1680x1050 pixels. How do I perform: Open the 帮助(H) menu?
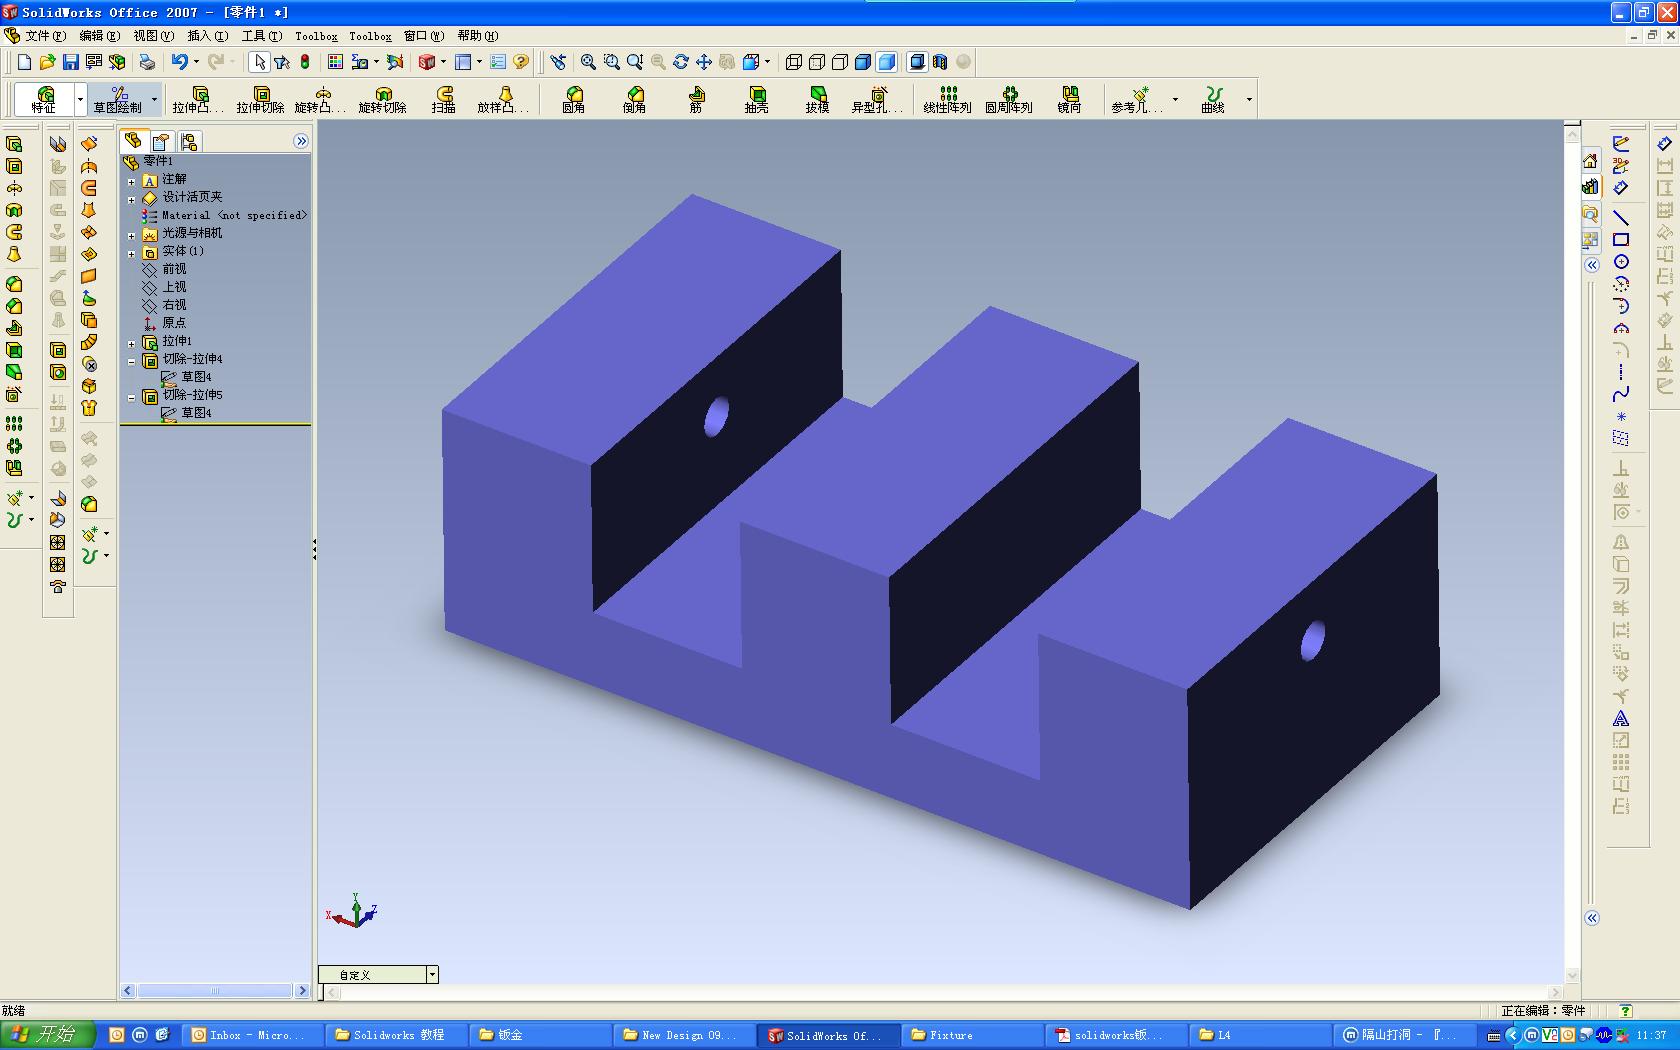click(478, 36)
